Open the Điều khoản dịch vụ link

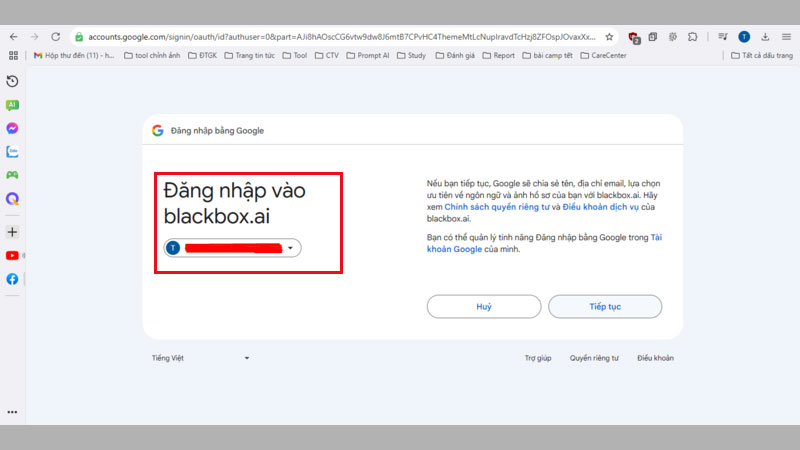point(601,207)
